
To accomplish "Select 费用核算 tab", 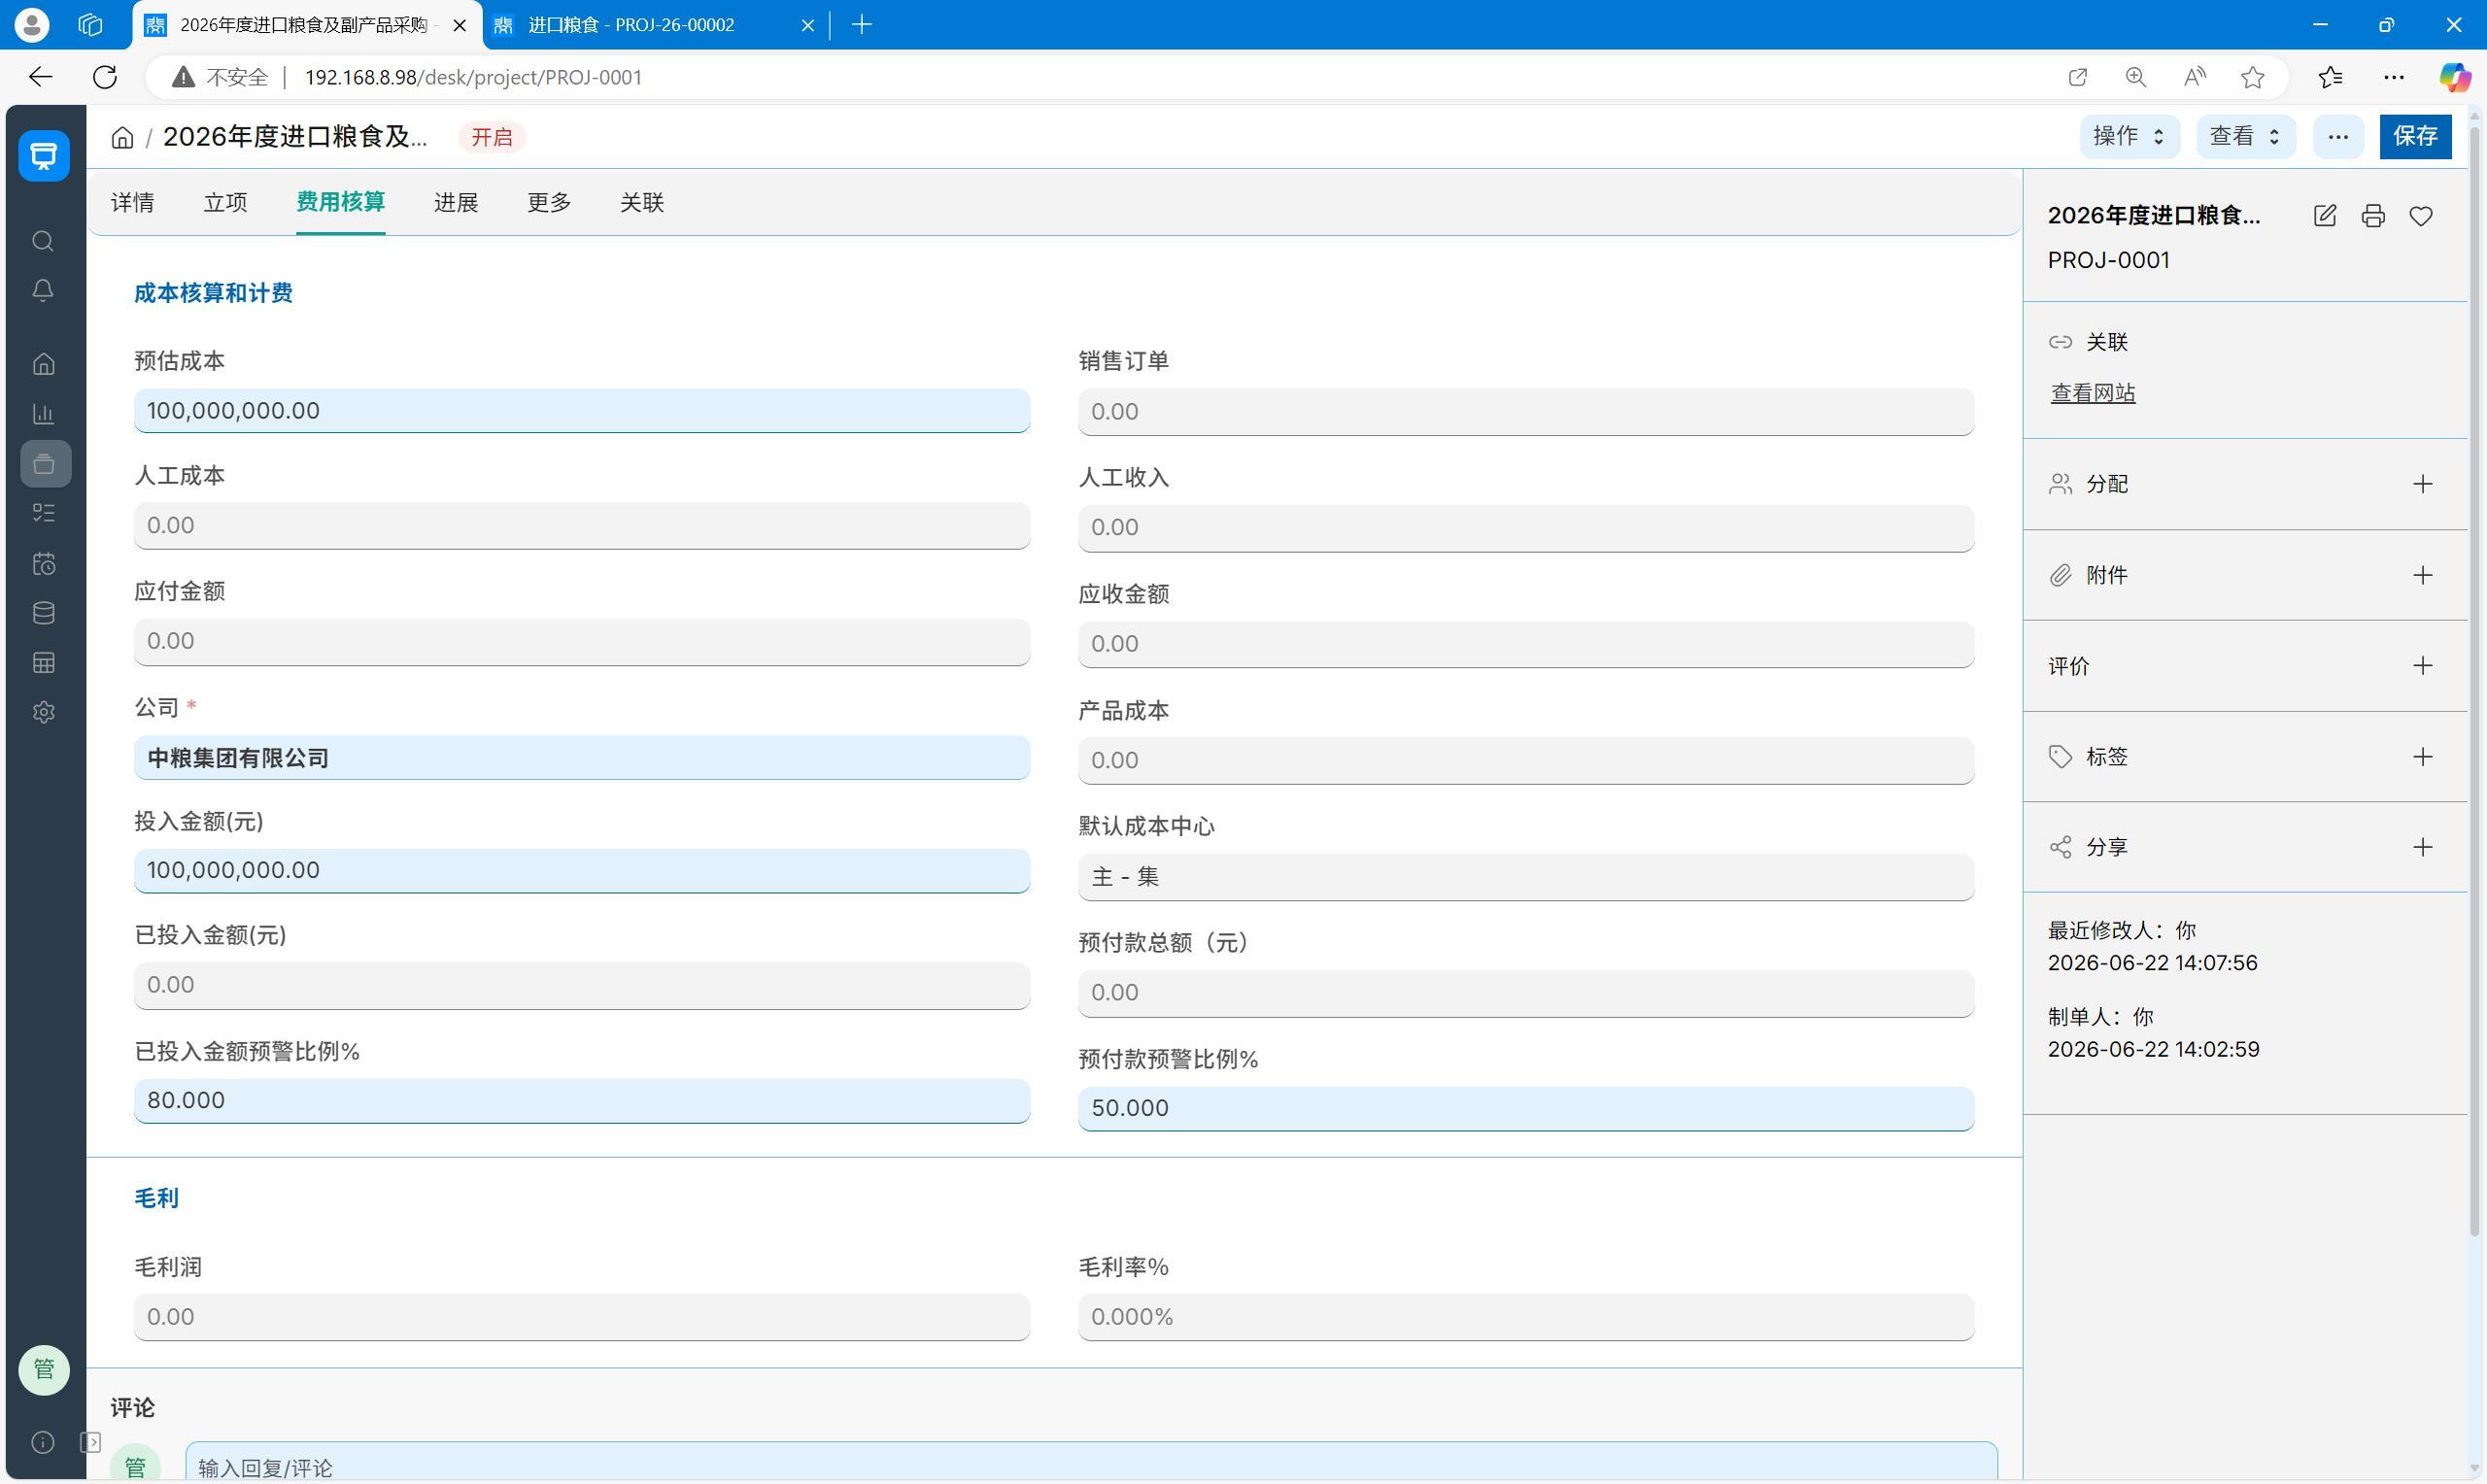I will [x=340, y=202].
